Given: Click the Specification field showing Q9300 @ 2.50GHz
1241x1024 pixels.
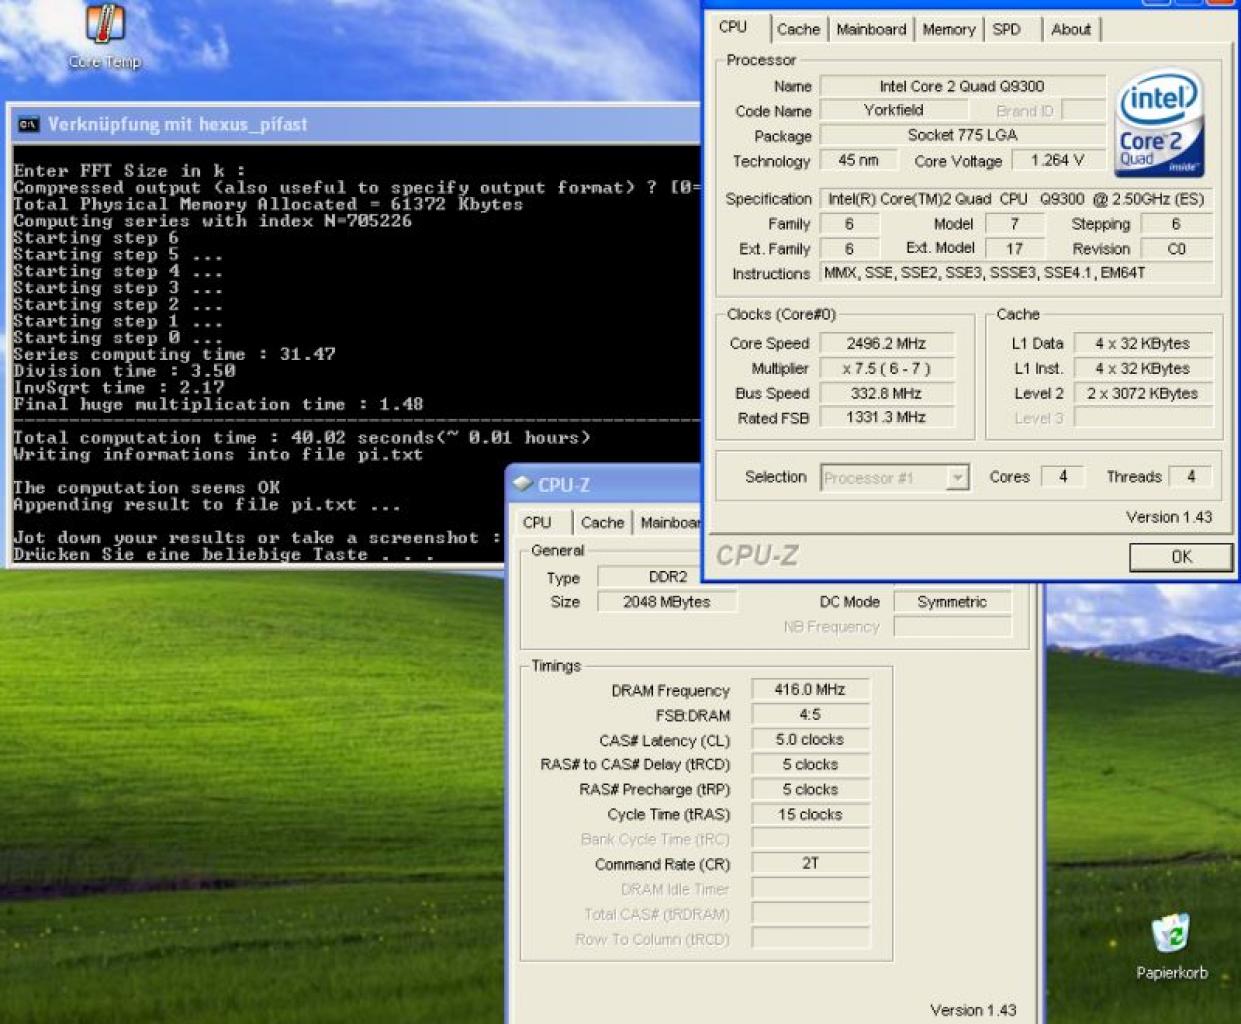Looking at the screenshot, I should click(1016, 199).
